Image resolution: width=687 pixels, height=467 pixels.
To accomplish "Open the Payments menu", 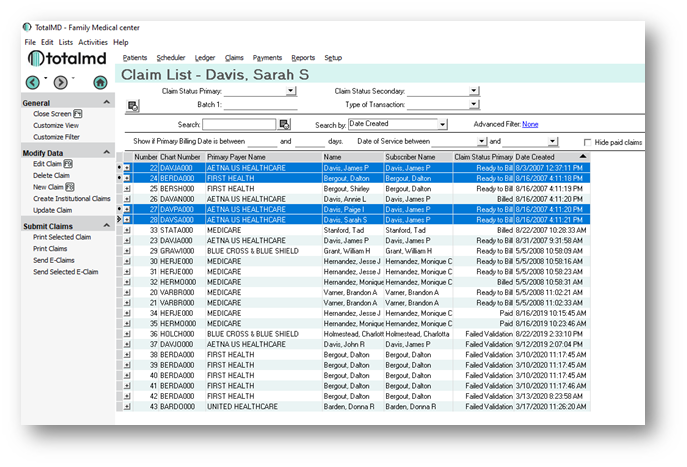I will point(267,58).
